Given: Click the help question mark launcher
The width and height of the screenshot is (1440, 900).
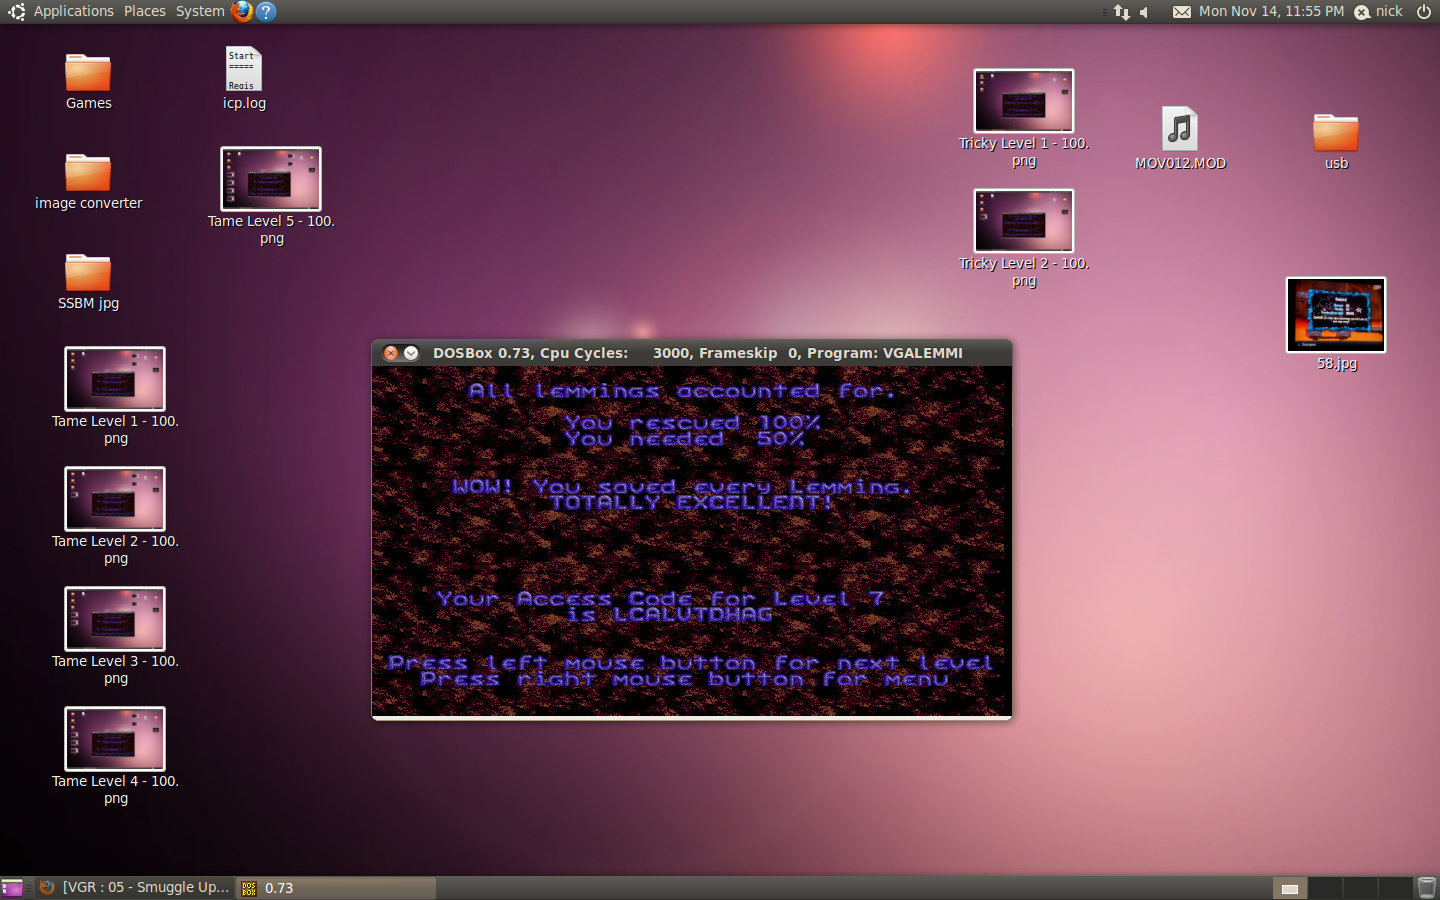Looking at the screenshot, I should point(266,11).
